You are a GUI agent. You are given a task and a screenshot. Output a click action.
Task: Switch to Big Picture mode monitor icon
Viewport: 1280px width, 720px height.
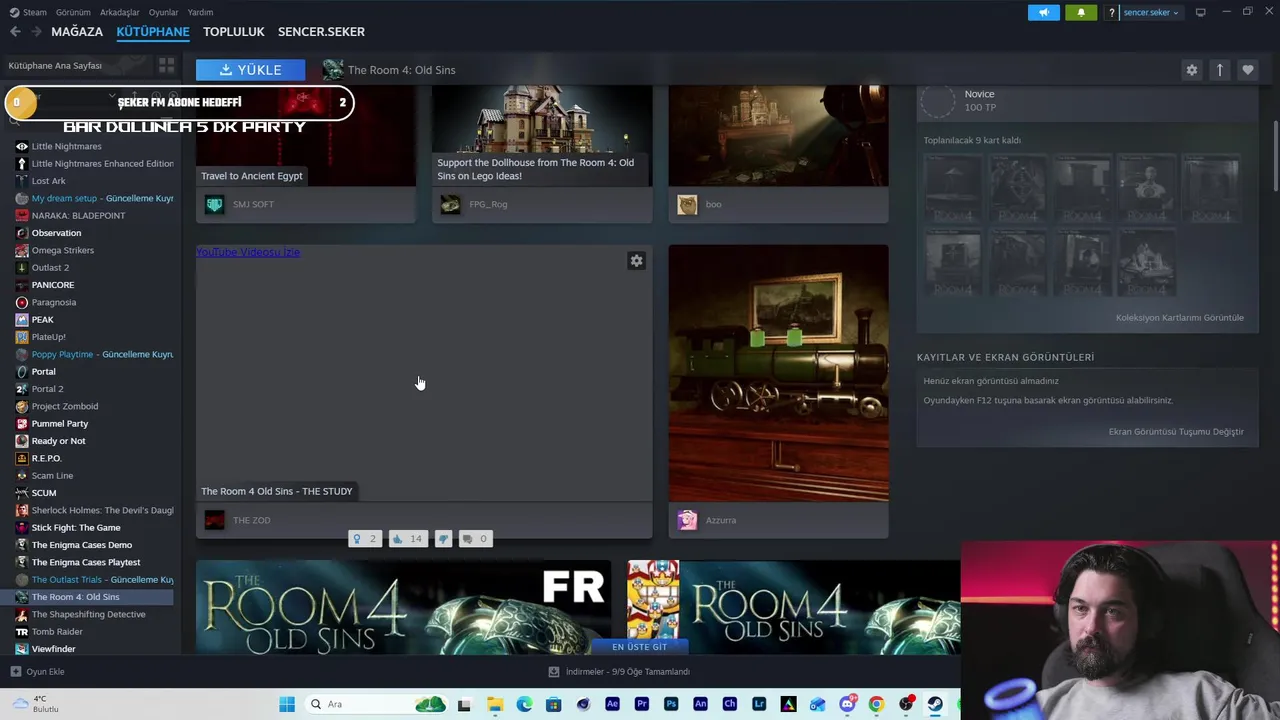click(x=1200, y=12)
